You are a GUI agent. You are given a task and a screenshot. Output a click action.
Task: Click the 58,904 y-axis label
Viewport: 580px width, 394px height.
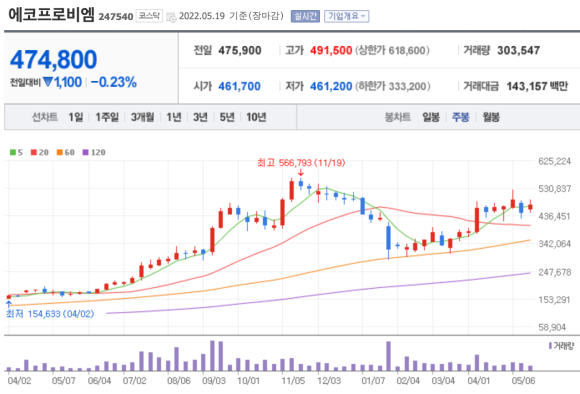[x=552, y=327]
